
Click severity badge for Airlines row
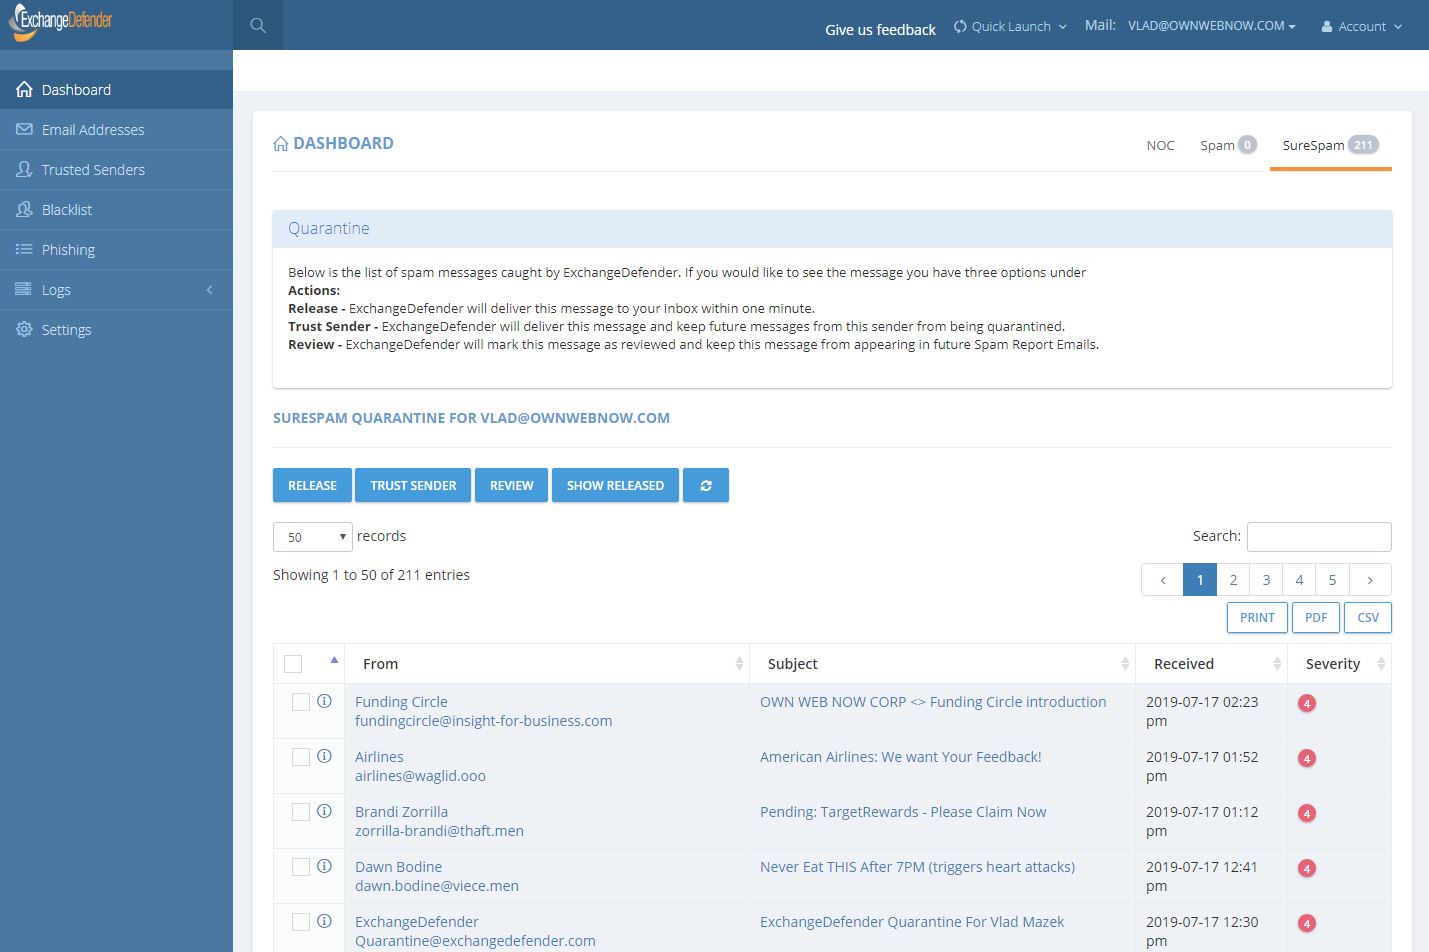pos(1306,758)
